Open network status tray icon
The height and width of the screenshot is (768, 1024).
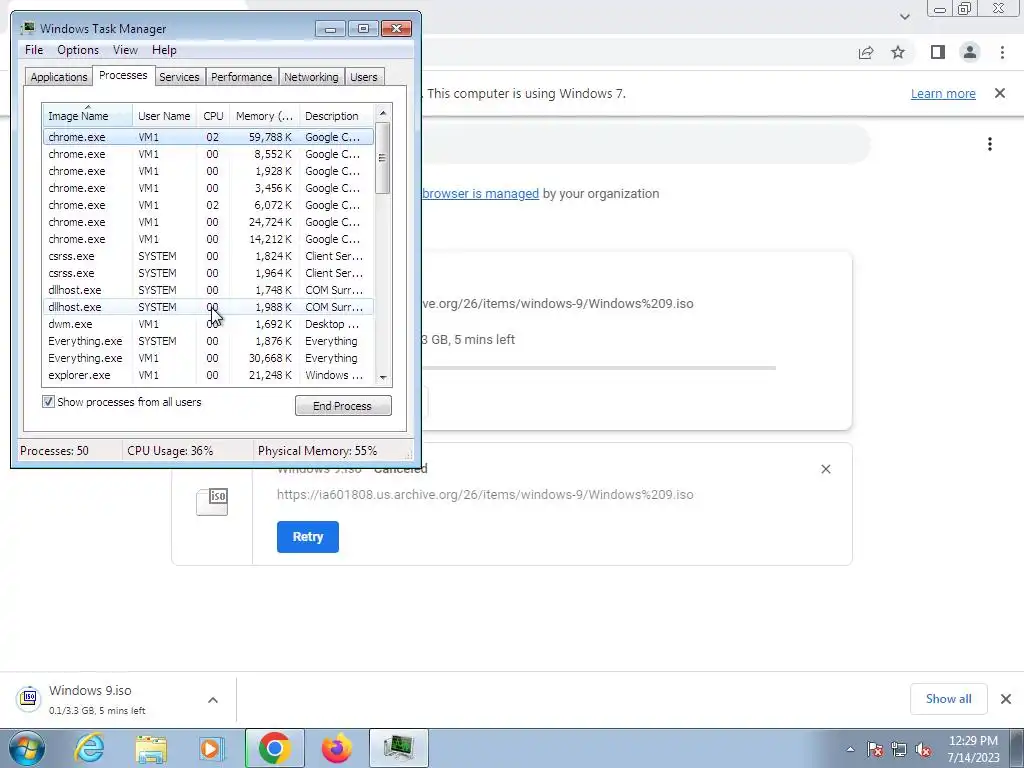899,749
